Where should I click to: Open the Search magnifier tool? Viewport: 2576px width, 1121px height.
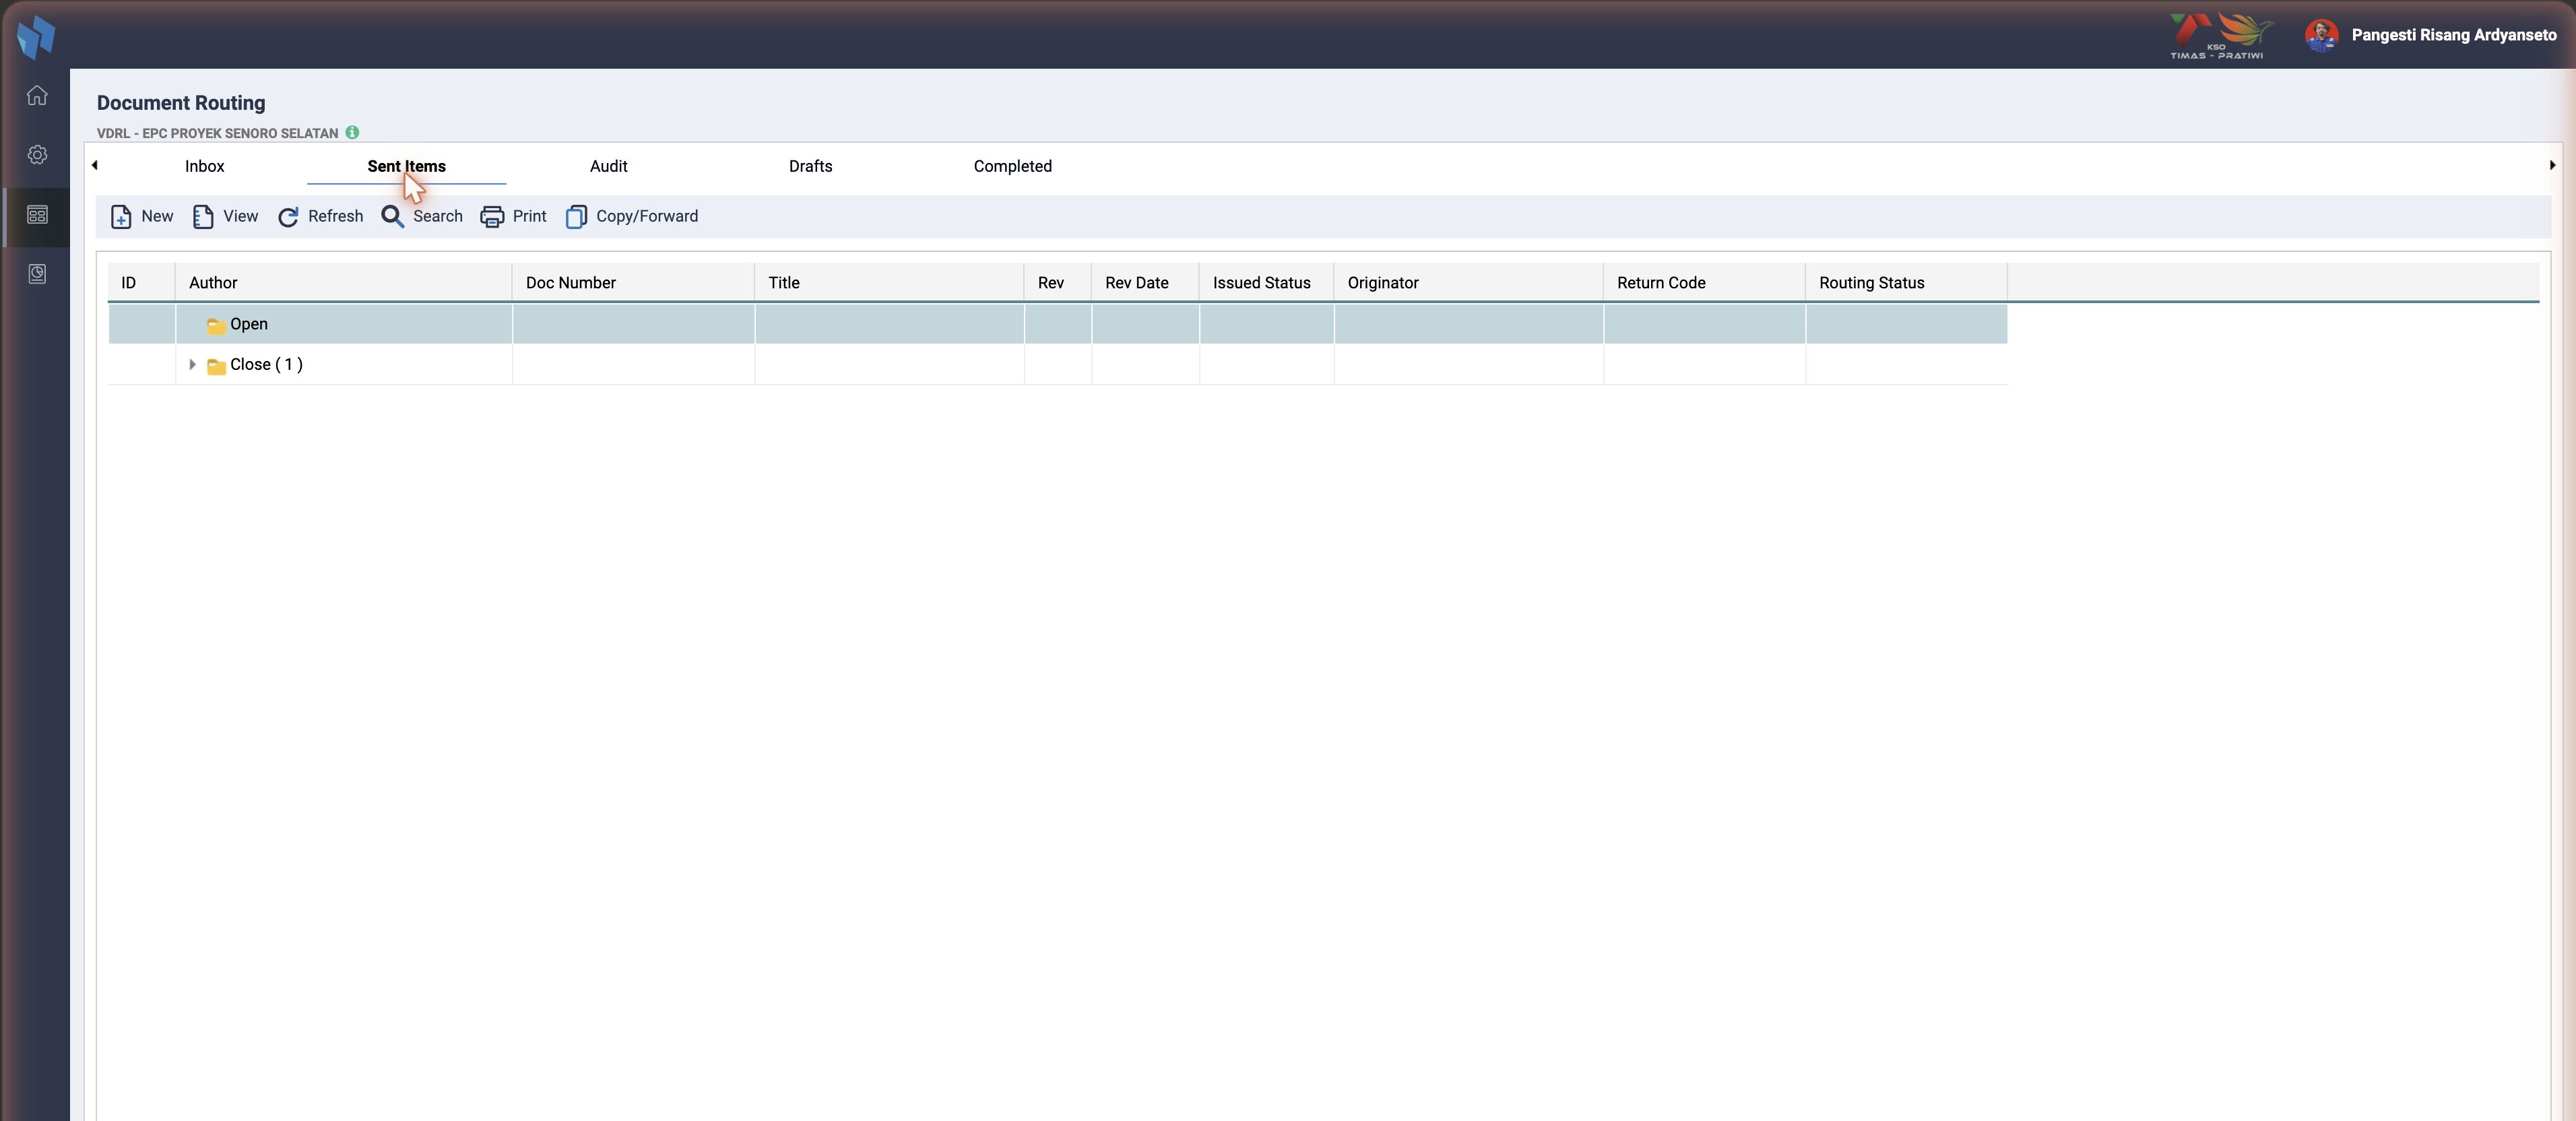tap(392, 217)
